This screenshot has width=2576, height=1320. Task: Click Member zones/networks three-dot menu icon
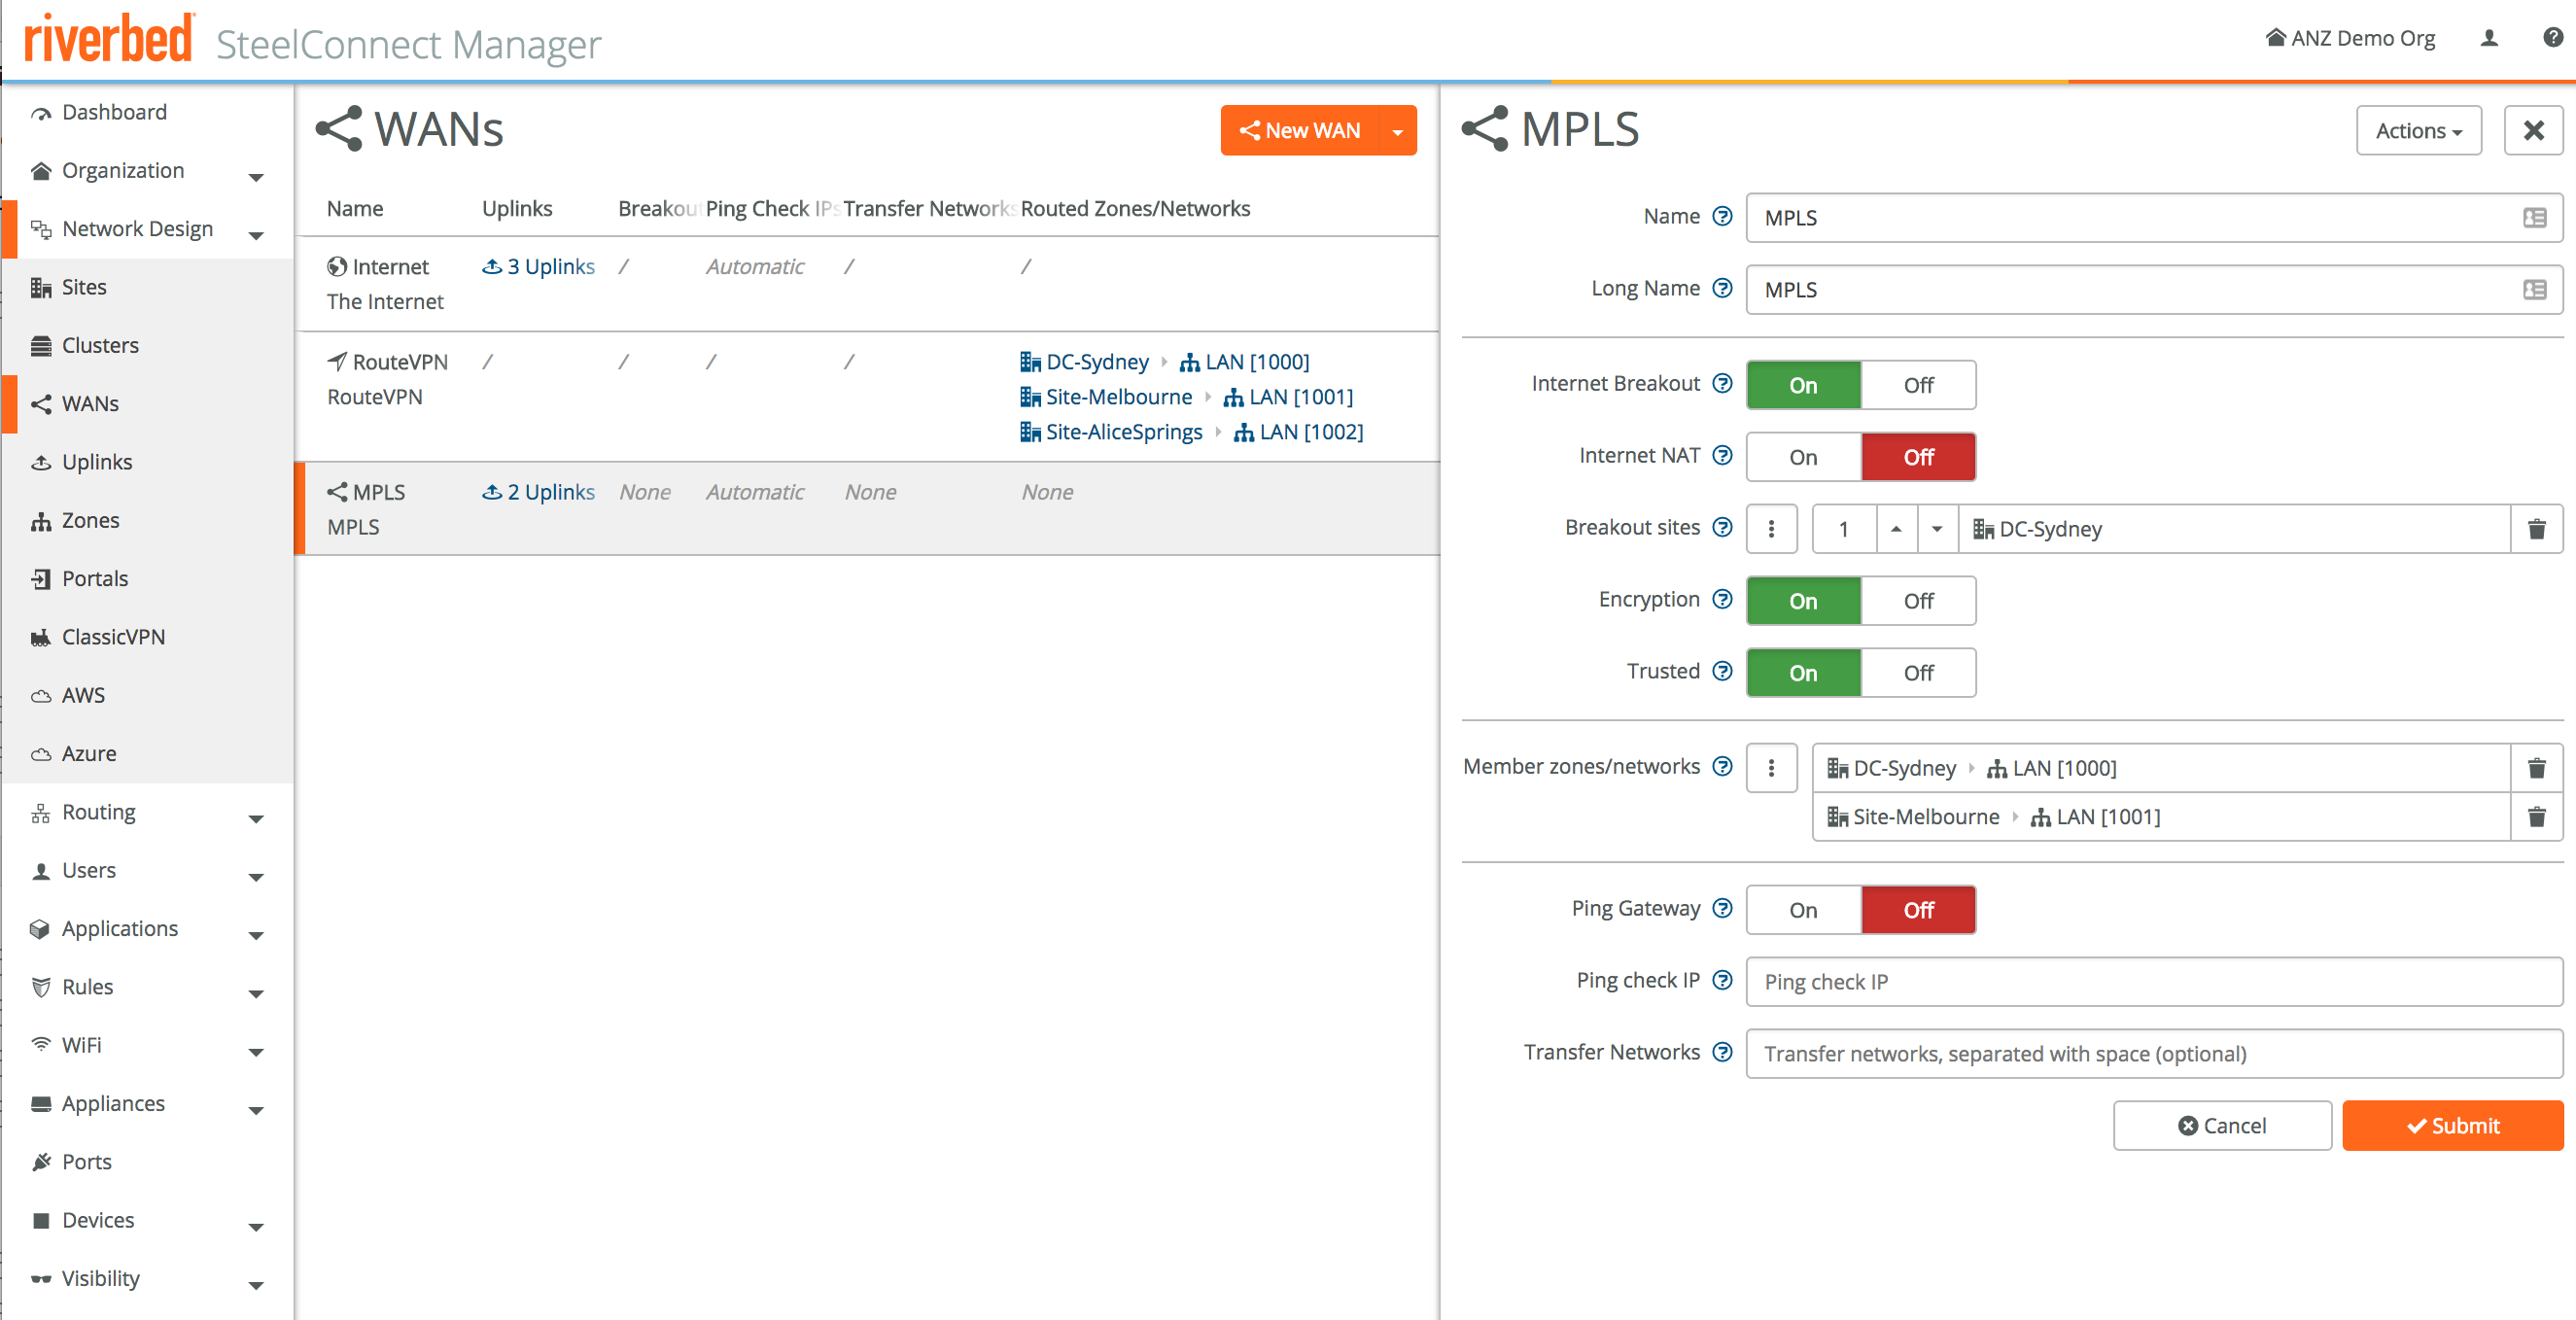click(x=1771, y=768)
